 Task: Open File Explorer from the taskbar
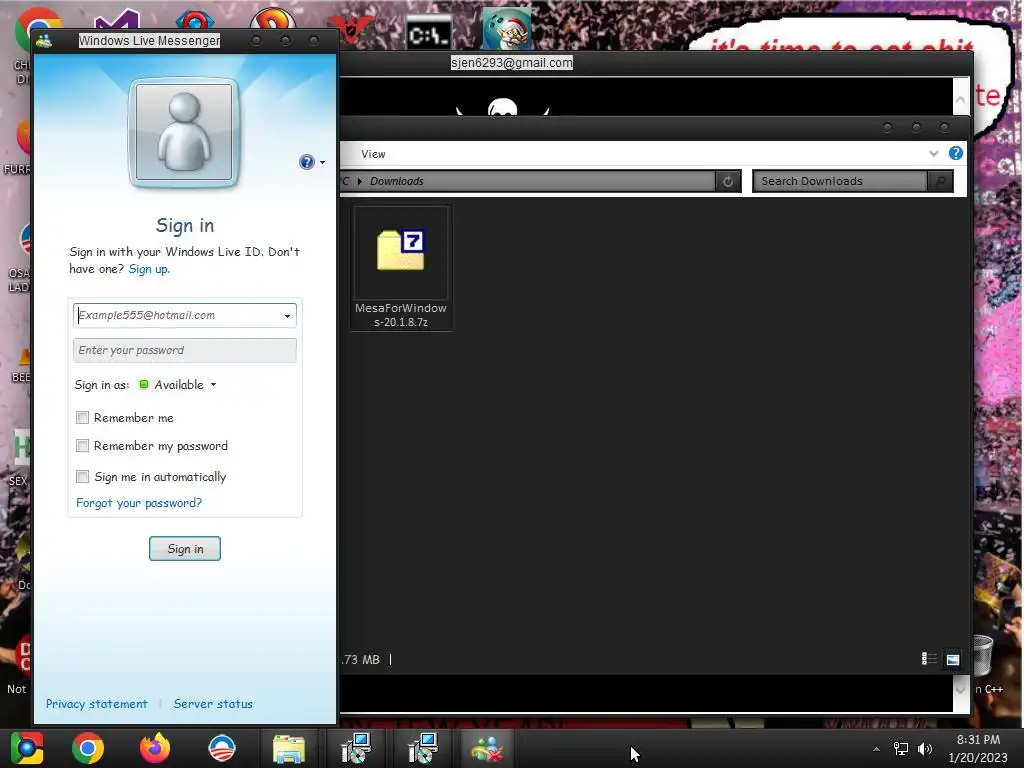click(x=289, y=749)
